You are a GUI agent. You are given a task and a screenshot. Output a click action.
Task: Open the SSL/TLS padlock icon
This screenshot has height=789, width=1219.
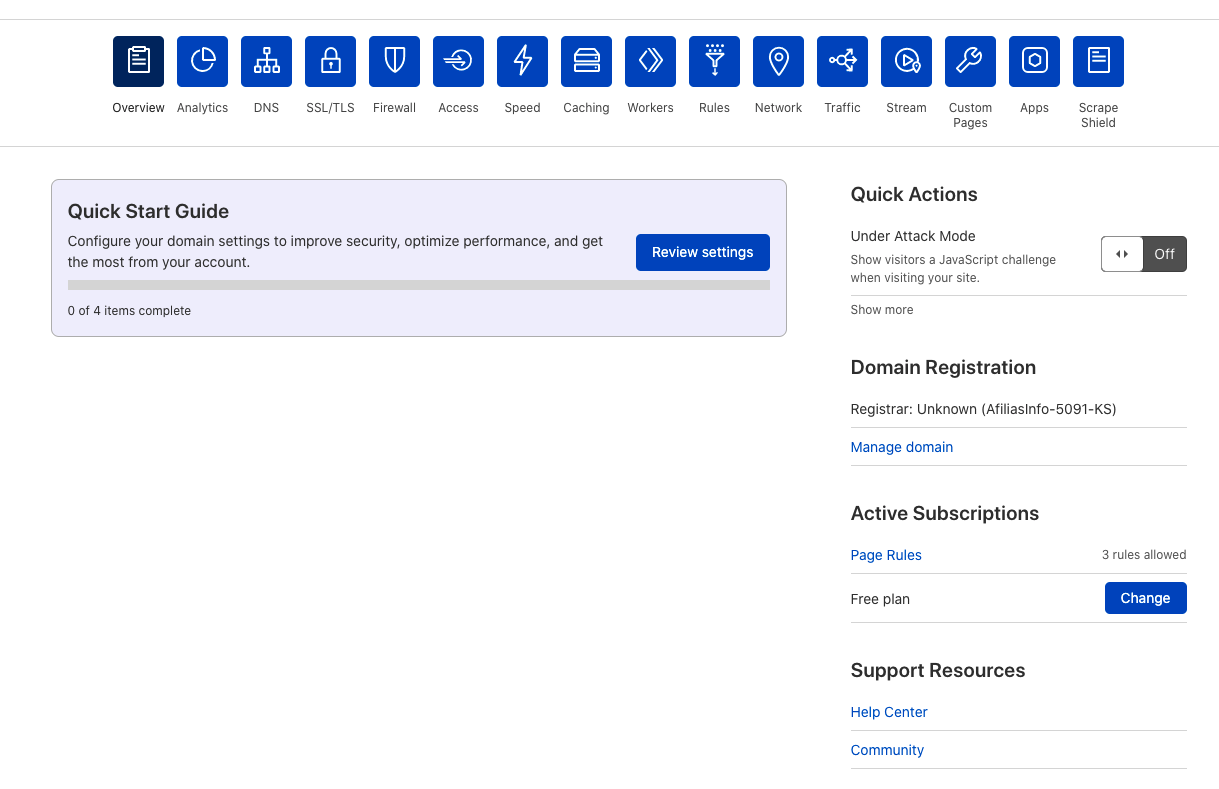[x=330, y=61]
